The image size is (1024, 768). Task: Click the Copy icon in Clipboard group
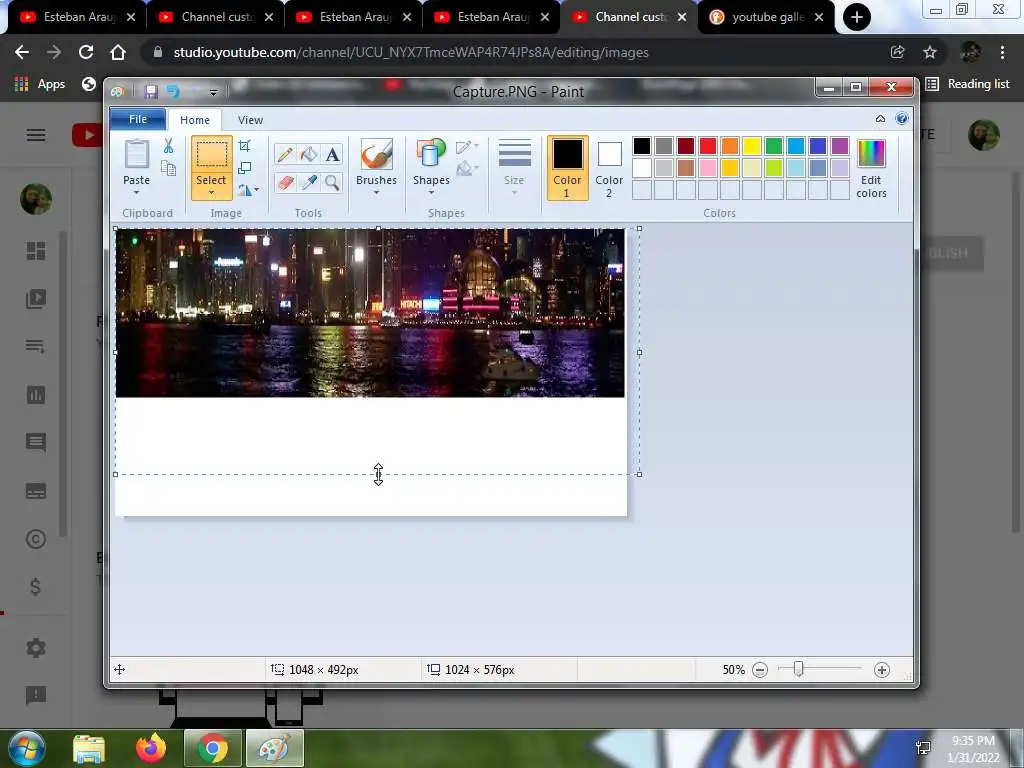pyautogui.click(x=168, y=168)
